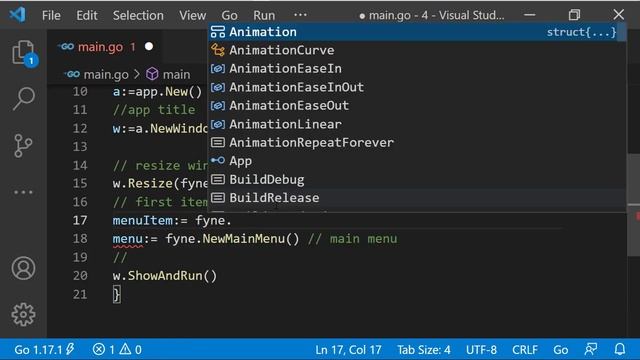Viewport: 640px width, 360px height.
Task: Click the app.New() call on line 10
Action: coord(169,91)
